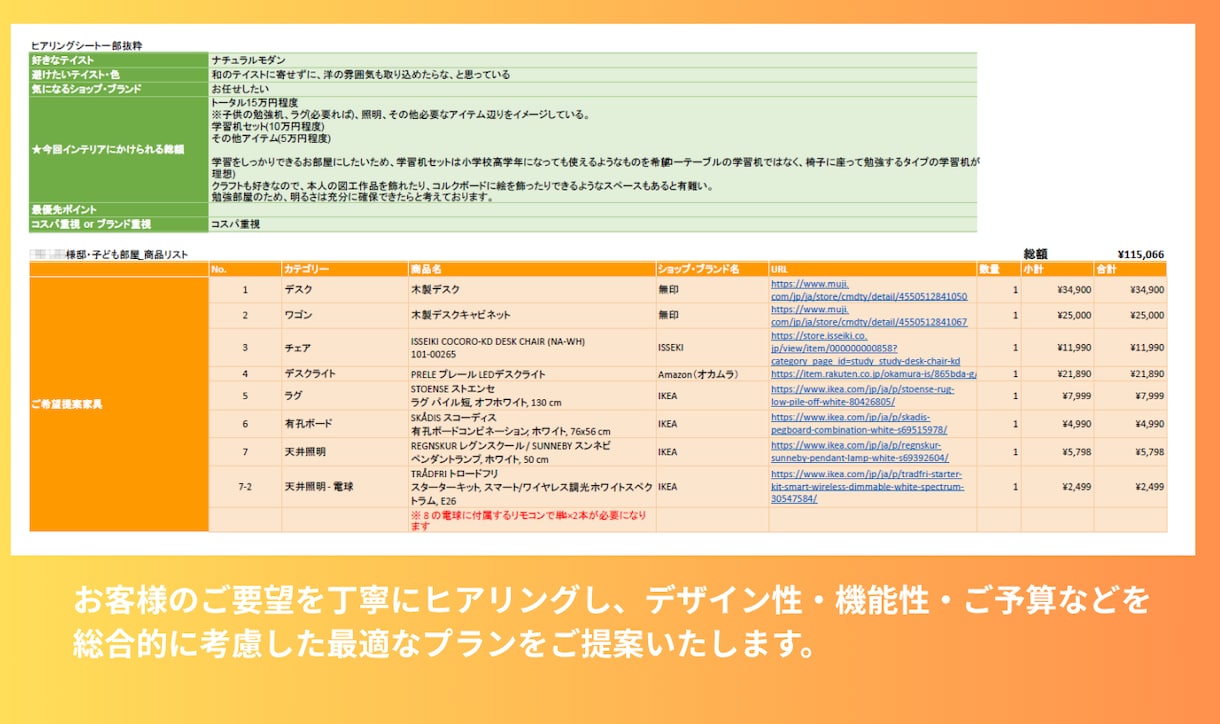Viewport: 1220px width, 724px height.
Task: Select the 木製デスクキャビネット product name cell
Action: 532,316
